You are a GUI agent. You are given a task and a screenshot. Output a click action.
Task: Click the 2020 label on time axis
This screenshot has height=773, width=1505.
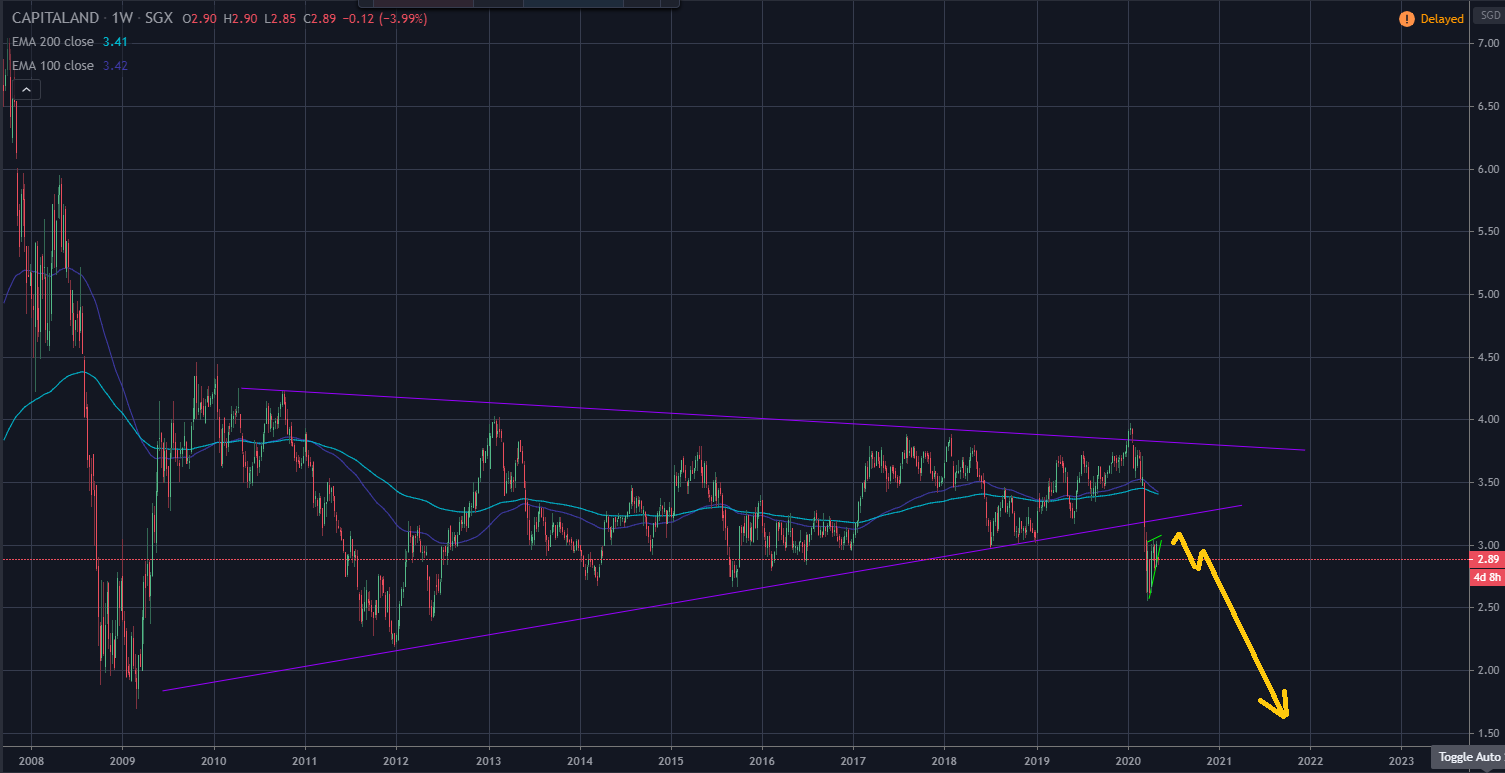coord(1128,758)
